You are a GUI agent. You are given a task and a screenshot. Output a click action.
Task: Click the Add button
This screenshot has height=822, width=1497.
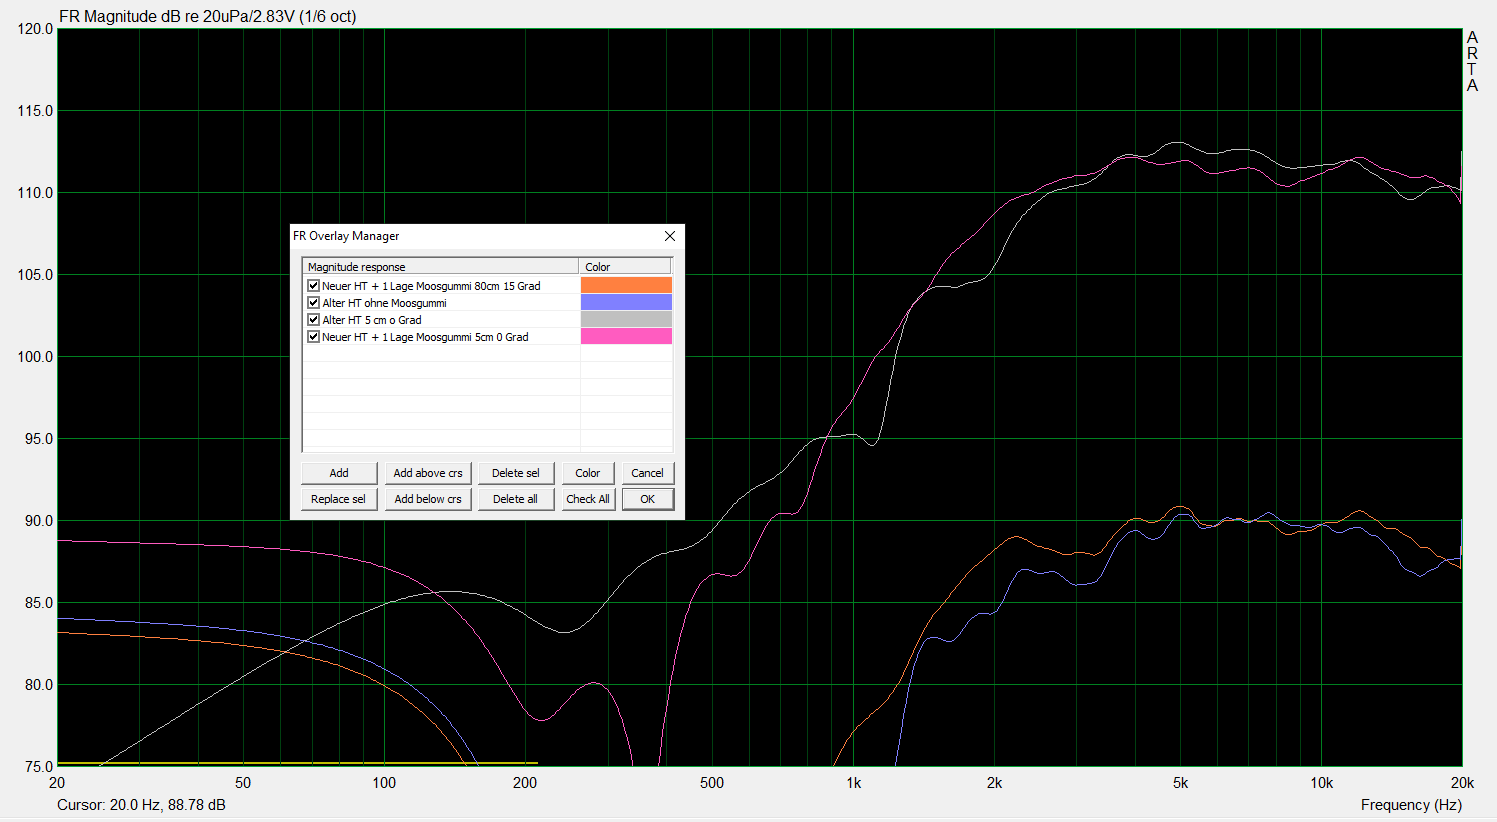pyautogui.click(x=339, y=473)
